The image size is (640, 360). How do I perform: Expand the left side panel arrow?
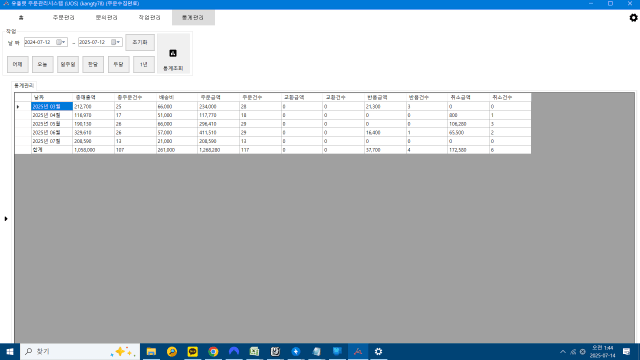point(6,219)
